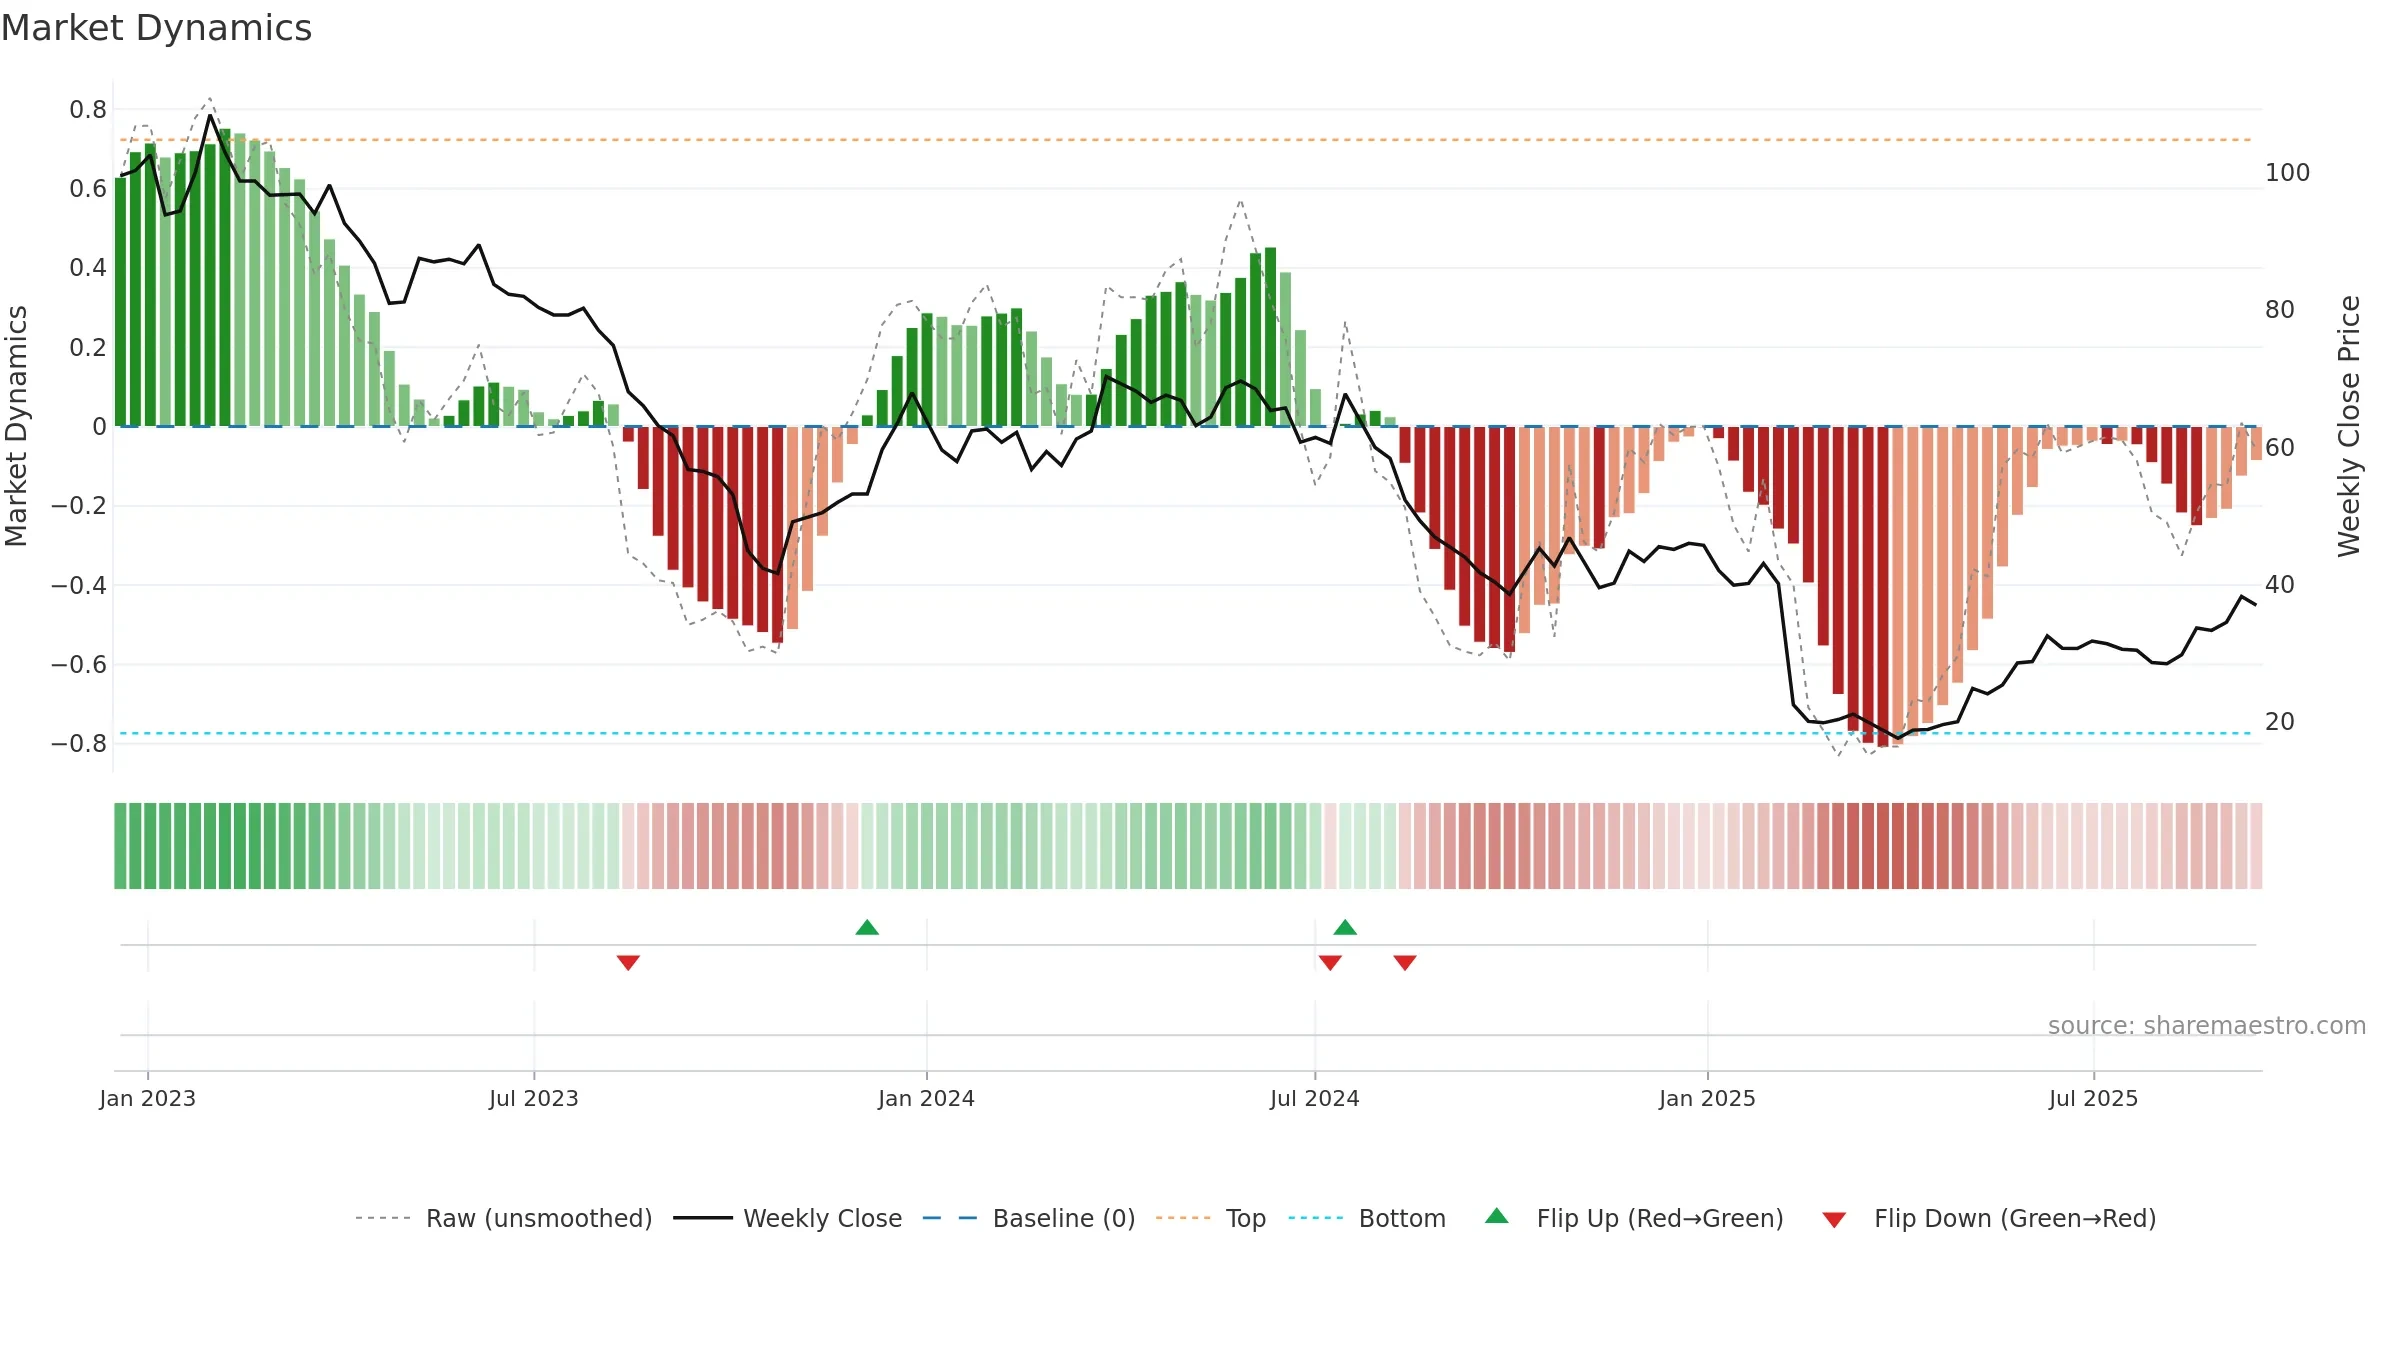Click the Bottom legend entry

pos(1367,1218)
